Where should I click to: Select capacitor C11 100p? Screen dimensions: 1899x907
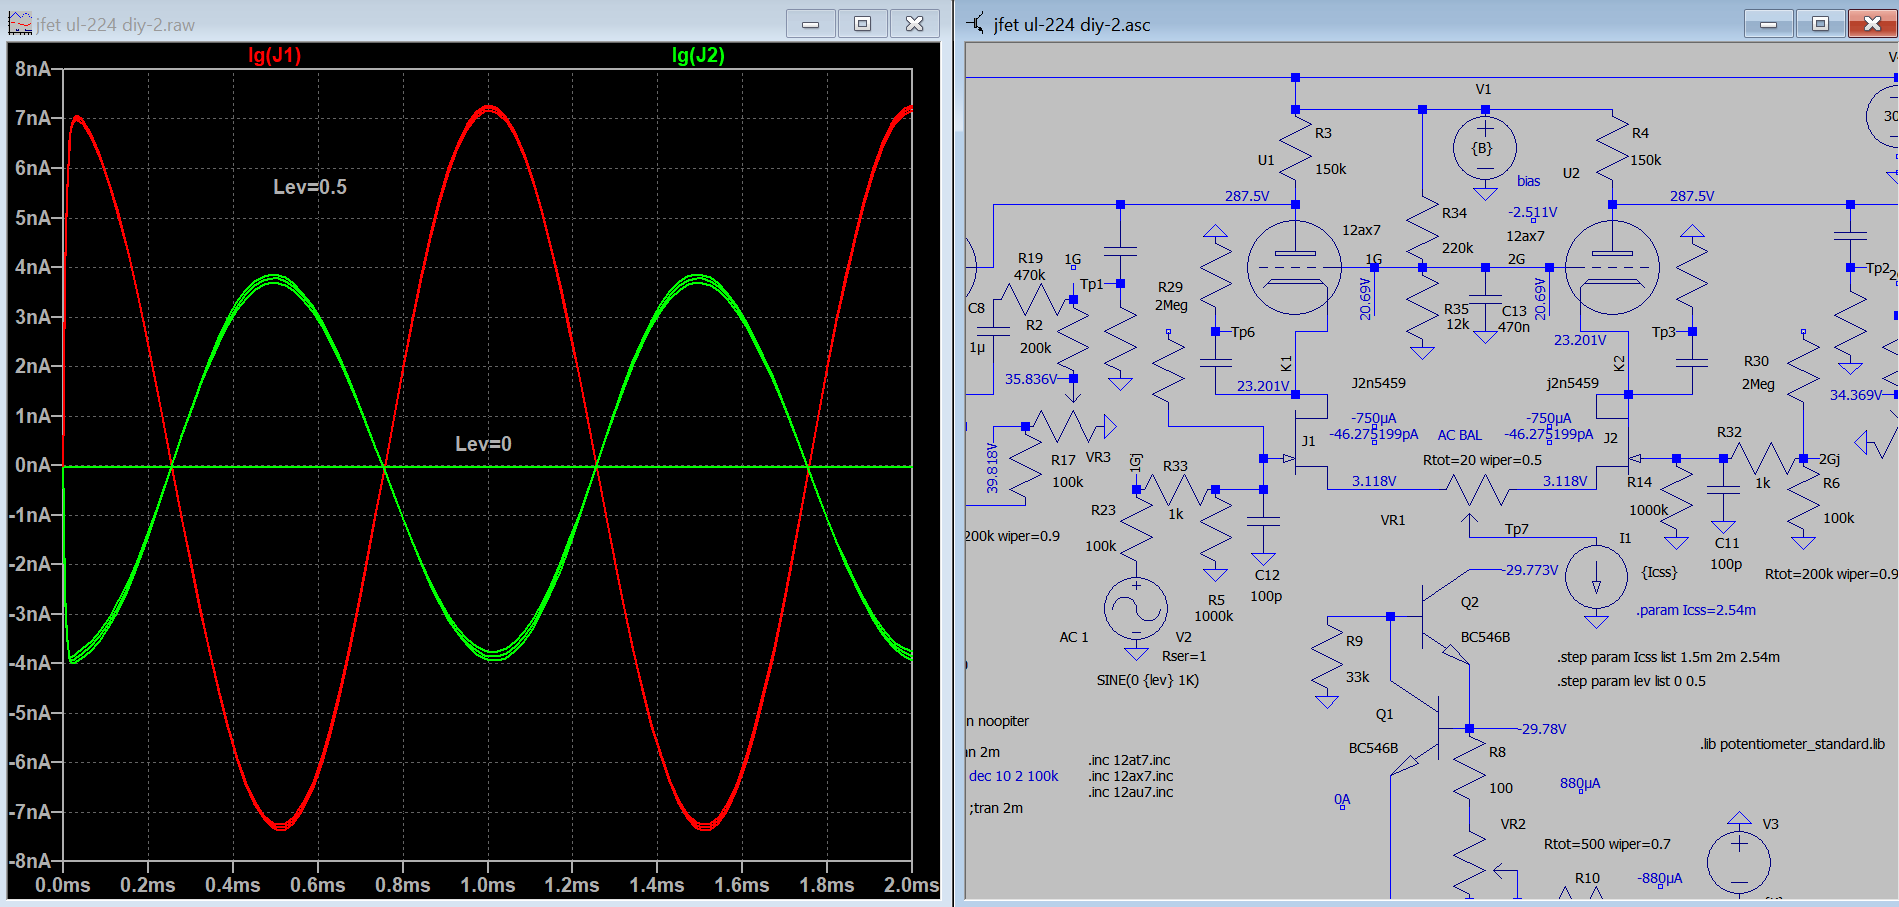click(x=1723, y=491)
